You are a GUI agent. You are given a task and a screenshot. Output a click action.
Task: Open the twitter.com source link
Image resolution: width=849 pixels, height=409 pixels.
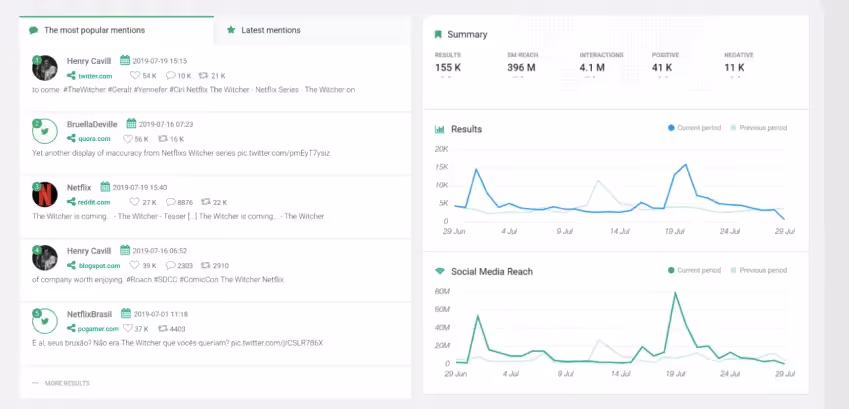pyautogui.click(x=95, y=76)
